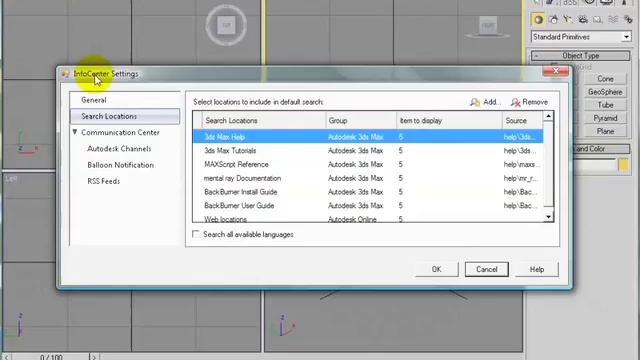Click the ViewCube in the front viewport
This screenshot has width=640, height=360.
[x=488, y=26]
